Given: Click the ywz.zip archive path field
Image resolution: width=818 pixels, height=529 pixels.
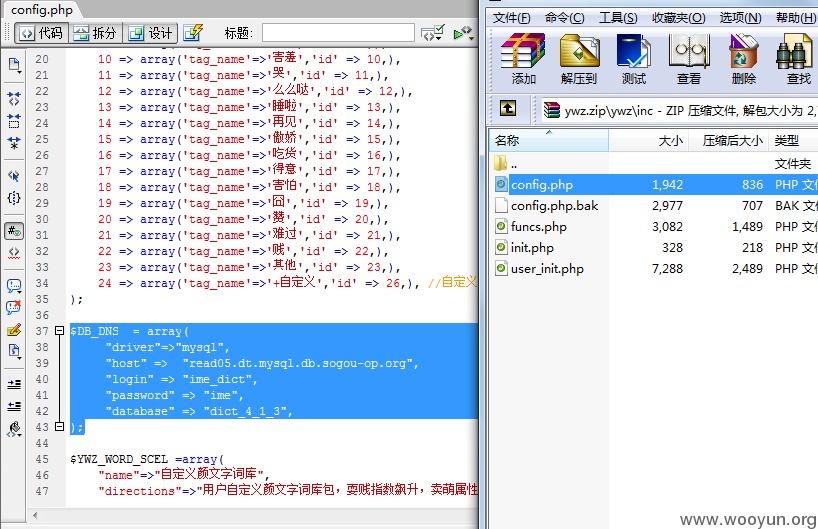Looking at the screenshot, I should 679,110.
